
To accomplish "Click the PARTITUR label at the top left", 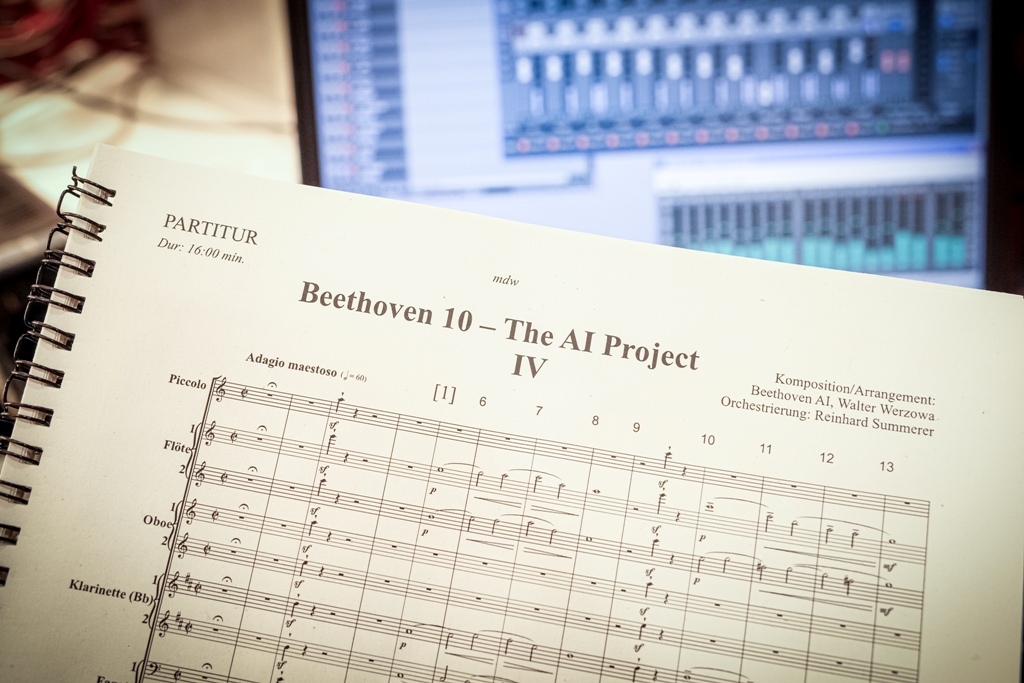I will click(212, 229).
